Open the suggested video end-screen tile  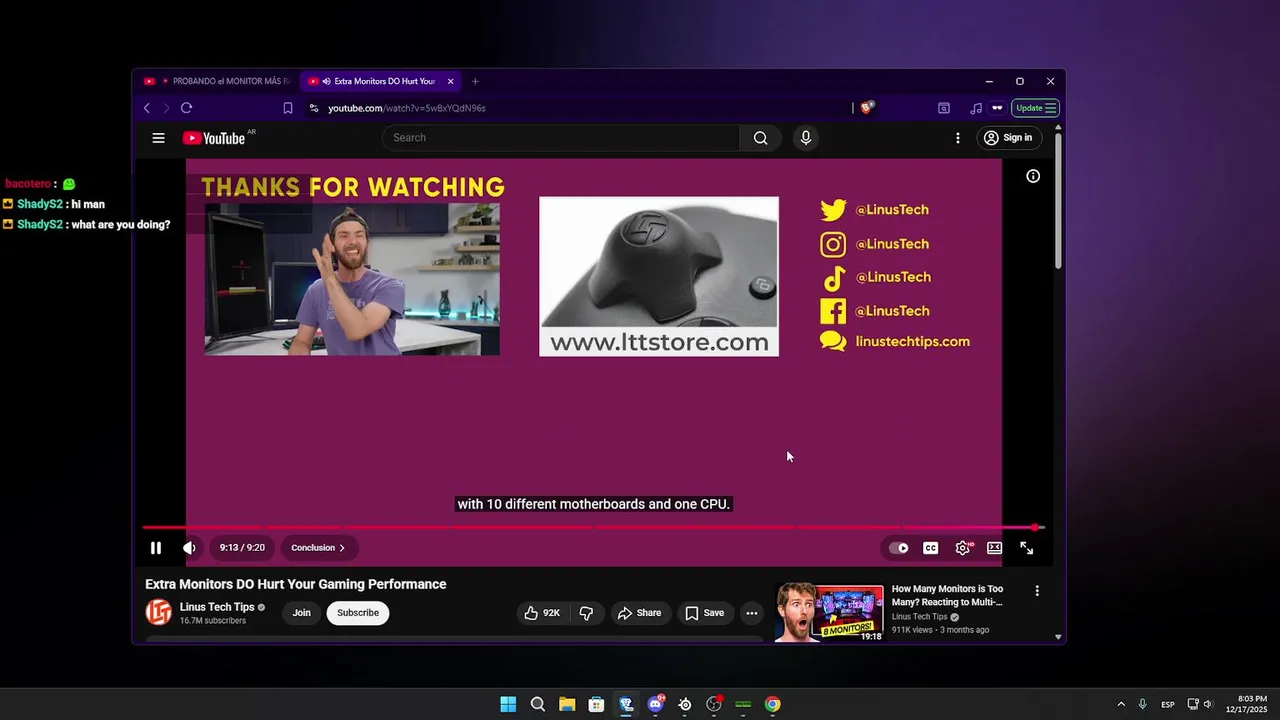coord(352,279)
